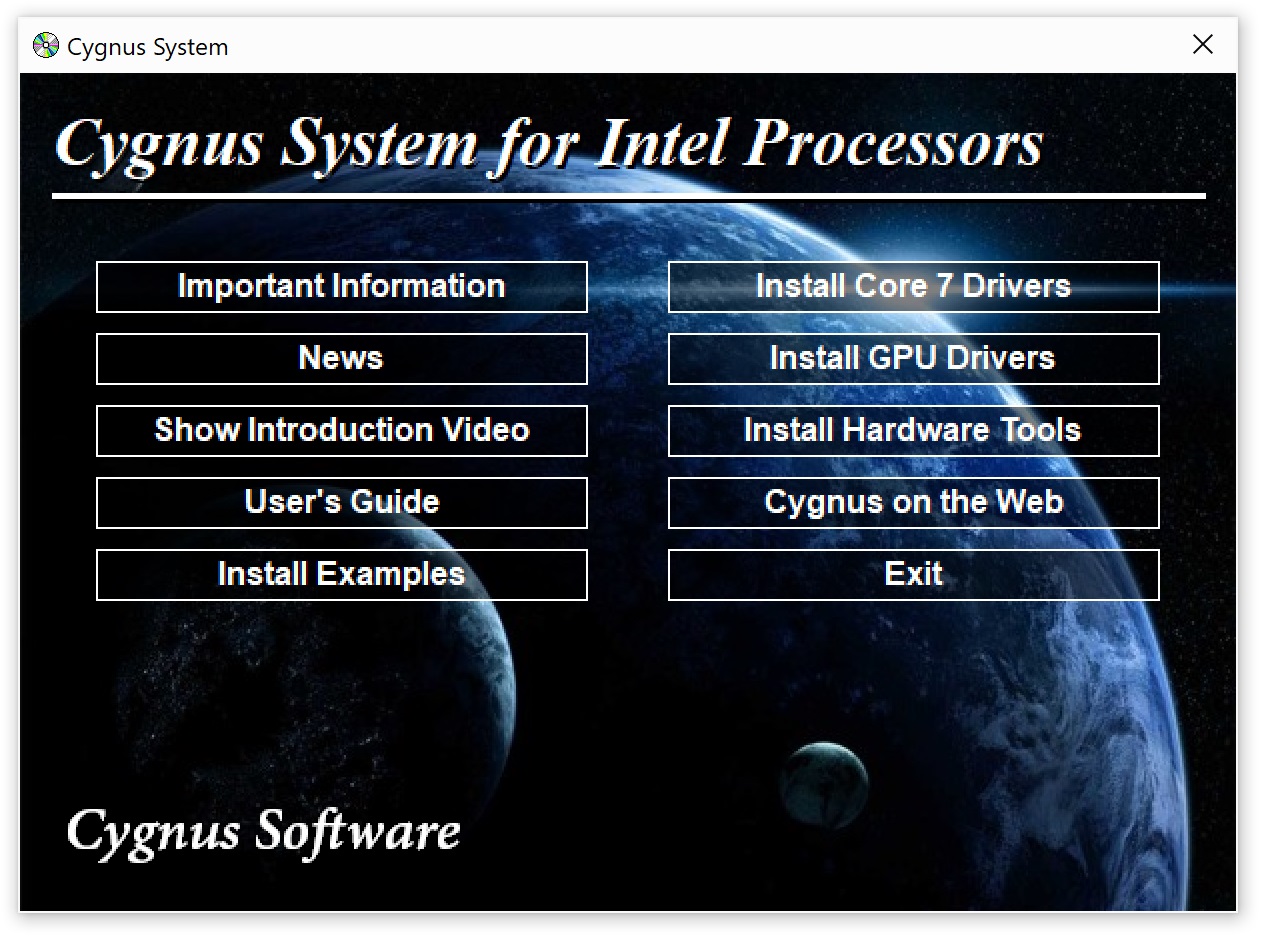1262x936 pixels.
Task: Click the 'Cygnus System for Intel Processors' heading
Action: (549, 145)
